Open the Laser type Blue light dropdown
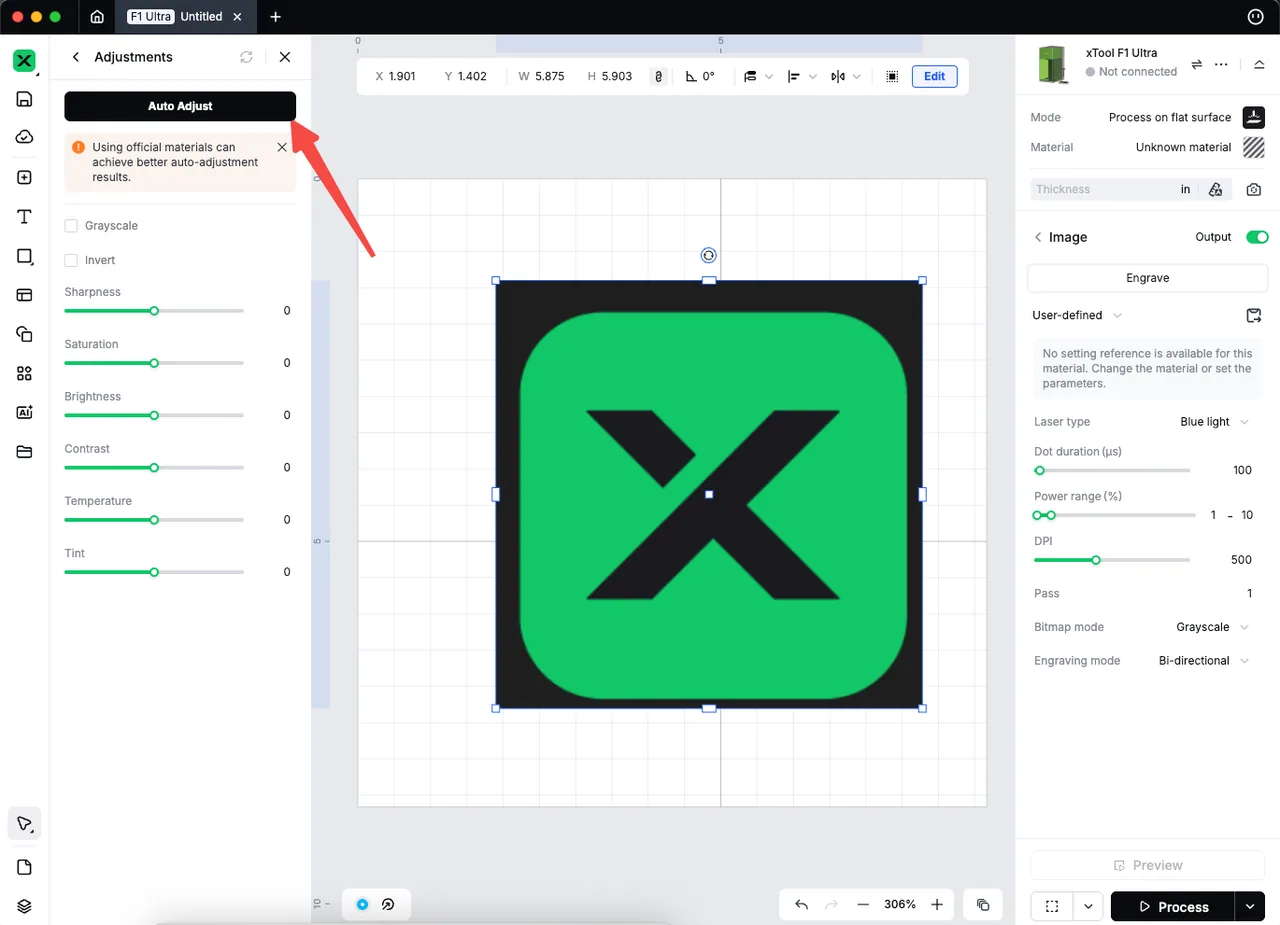Viewport: 1280px width, 925px height. tap(1214, 422)
